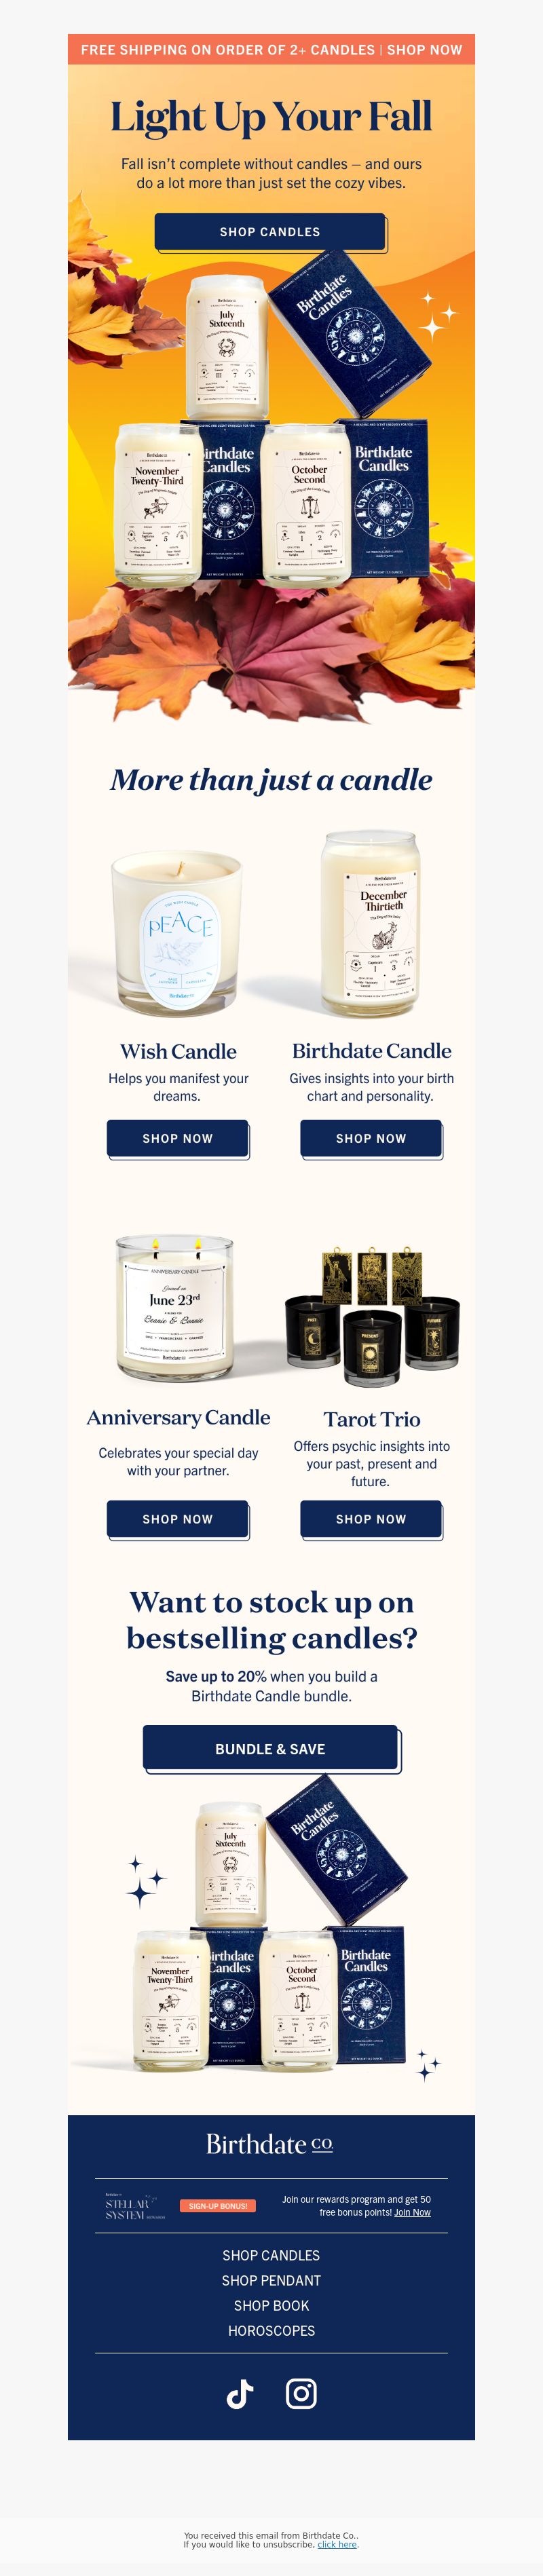Click the Birthdate Co footer logo
The height and width of the screenshot is (2576, 543).
click(270, 2144)
